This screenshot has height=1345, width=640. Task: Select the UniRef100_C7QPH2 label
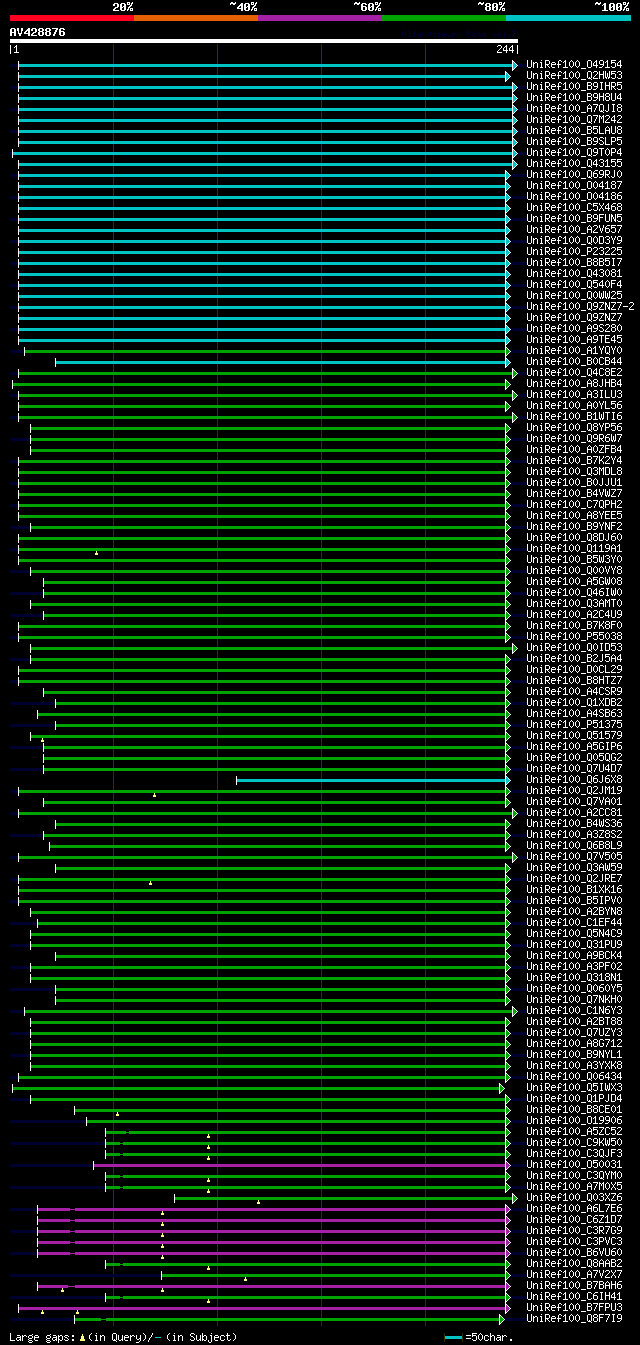tap(574, 505)
